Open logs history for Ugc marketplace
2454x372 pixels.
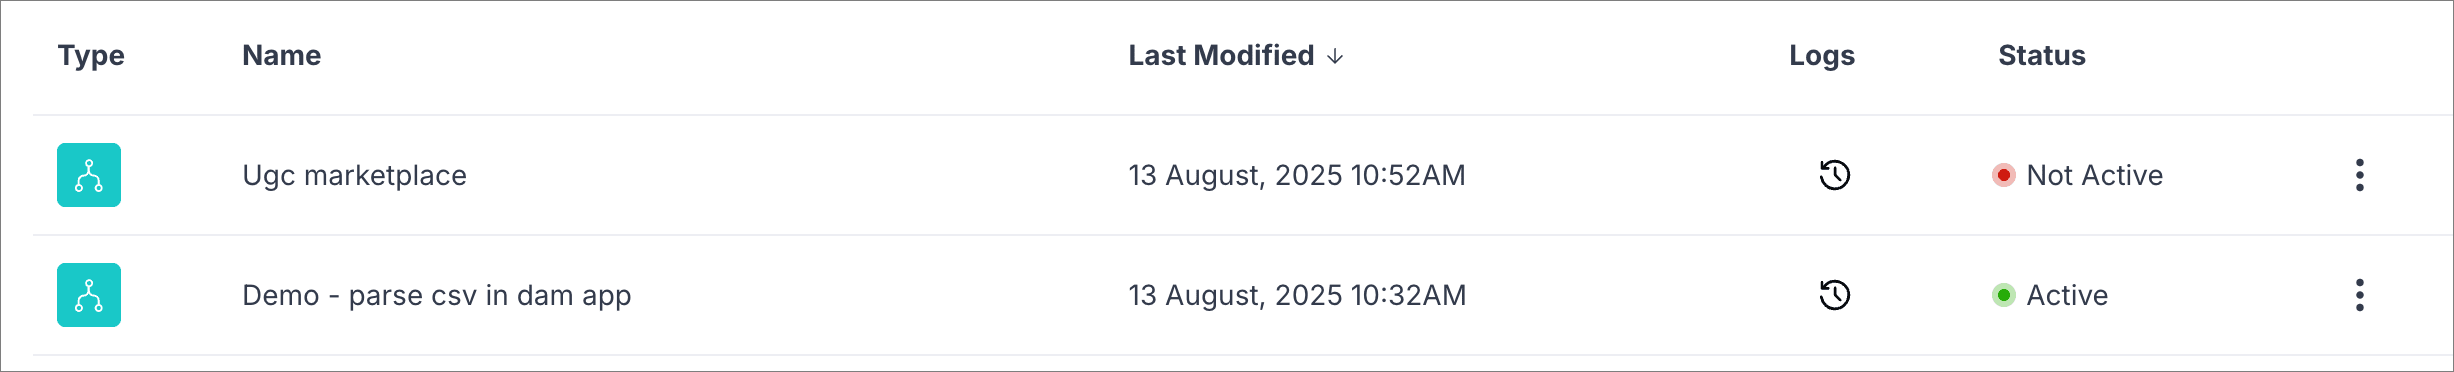coord(1834,175)
